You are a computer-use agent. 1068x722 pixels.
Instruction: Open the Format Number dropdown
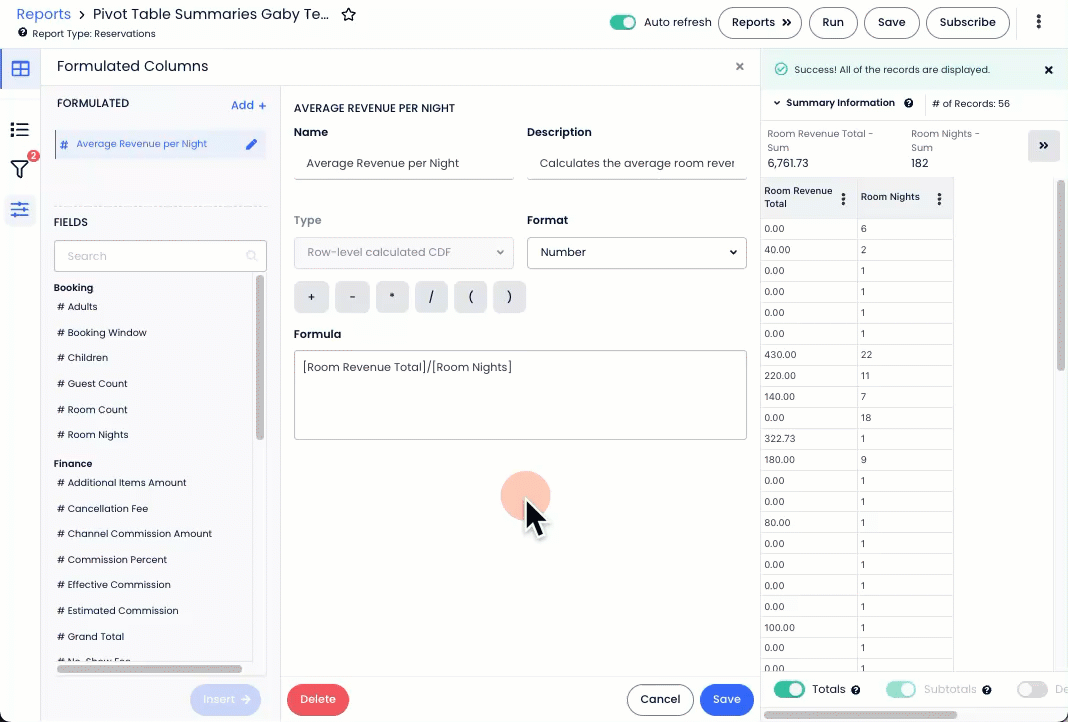pyautogui.click(x=637, y=252)
